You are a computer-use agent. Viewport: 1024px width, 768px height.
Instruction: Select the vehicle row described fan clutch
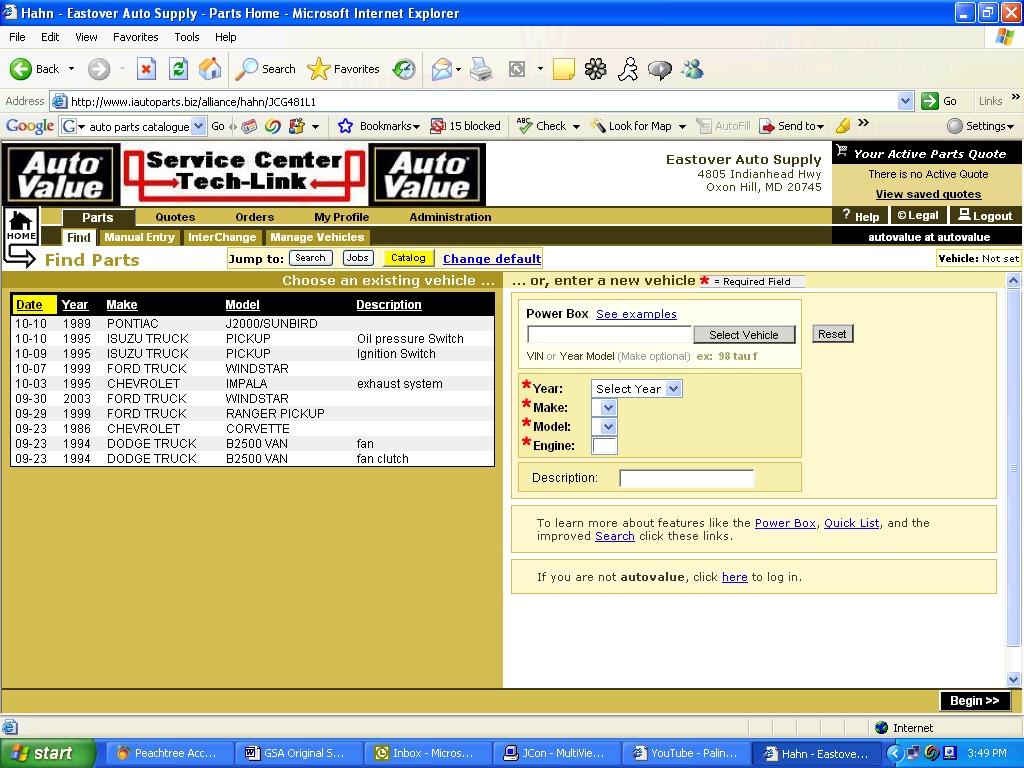(x=253, y=458)
